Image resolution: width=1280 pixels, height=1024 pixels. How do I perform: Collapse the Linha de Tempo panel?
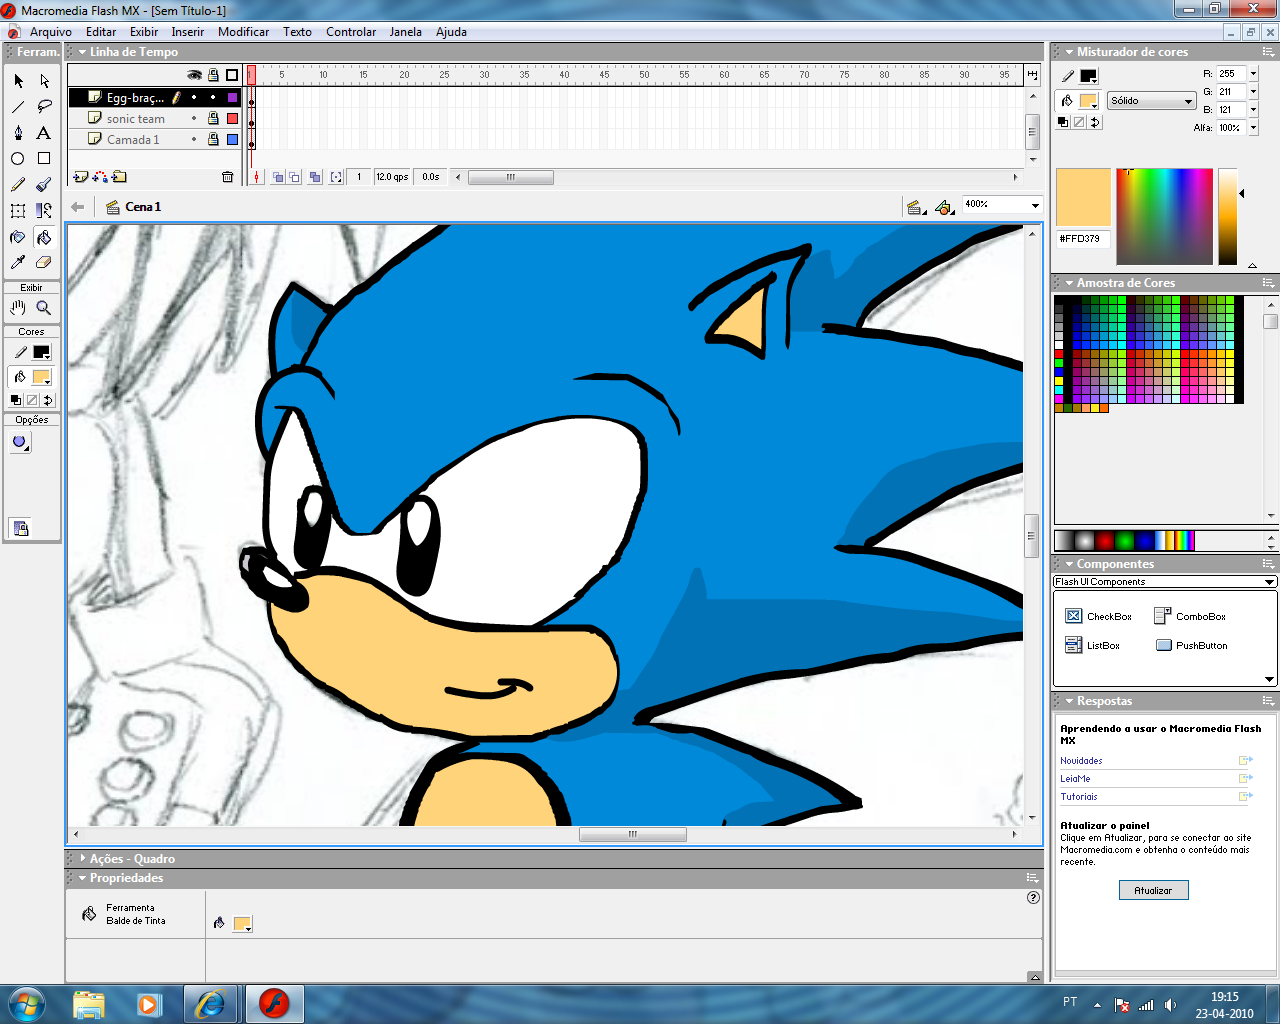pyautogui.click(x=82, y=52)
